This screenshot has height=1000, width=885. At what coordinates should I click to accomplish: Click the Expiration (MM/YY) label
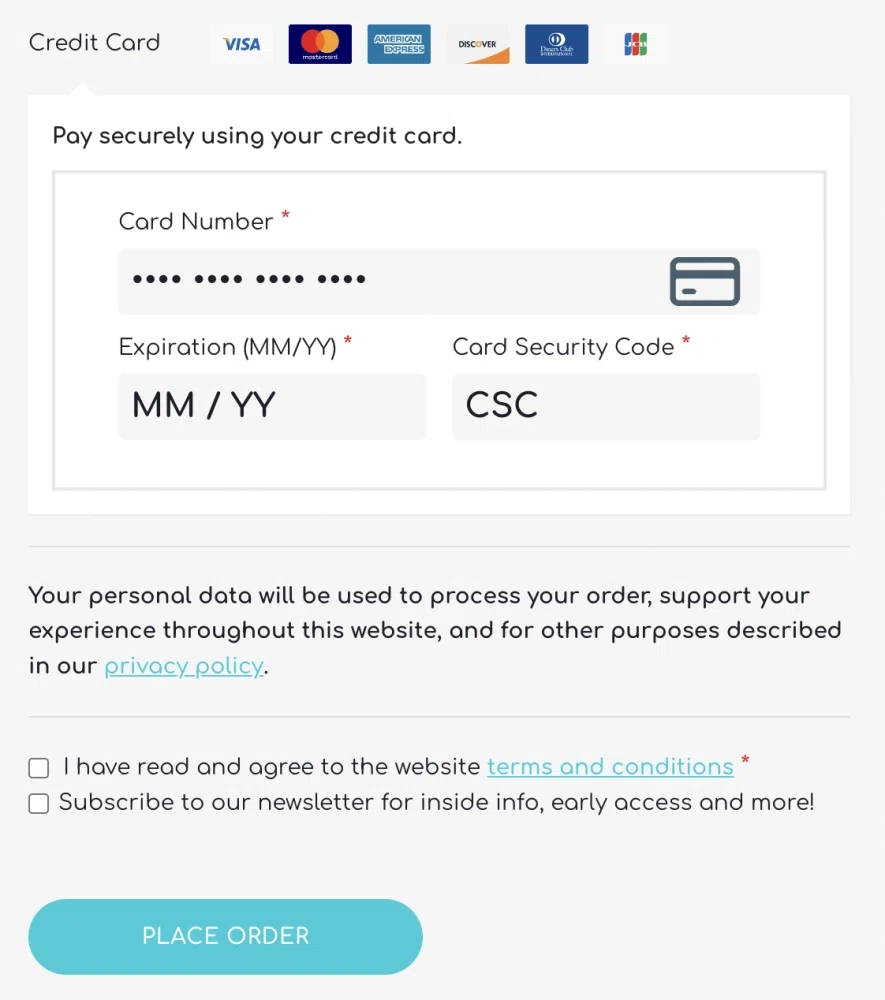228,347
